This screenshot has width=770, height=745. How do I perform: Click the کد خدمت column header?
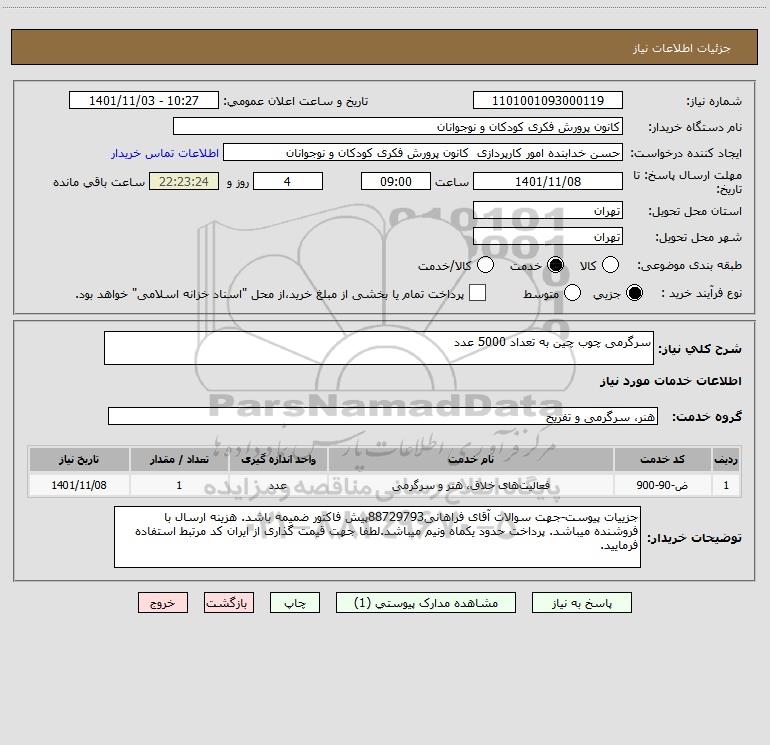pyautogui.click(x=662, y=460)
